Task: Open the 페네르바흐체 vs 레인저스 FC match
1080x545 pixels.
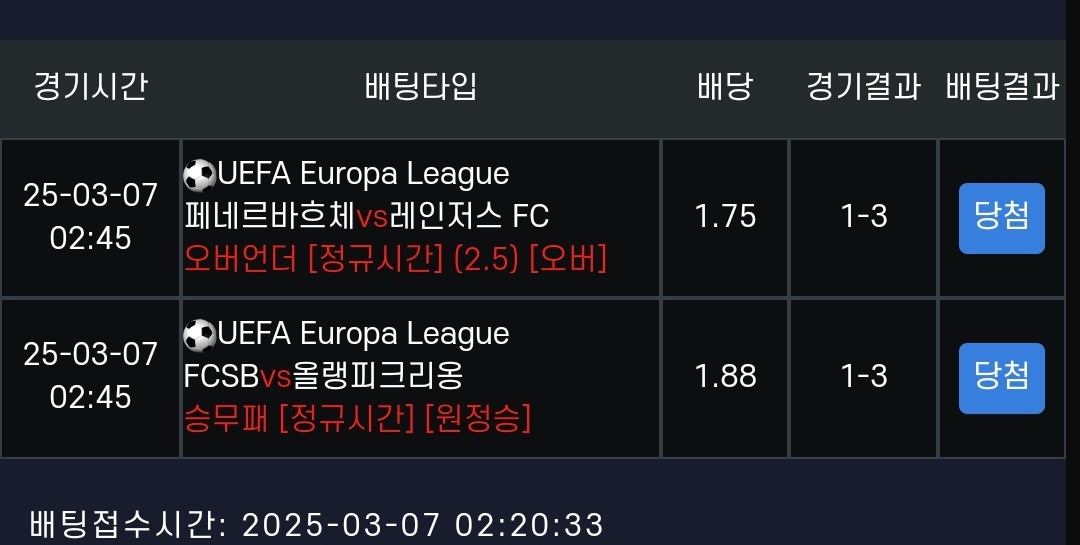Action: click(367, 216)
